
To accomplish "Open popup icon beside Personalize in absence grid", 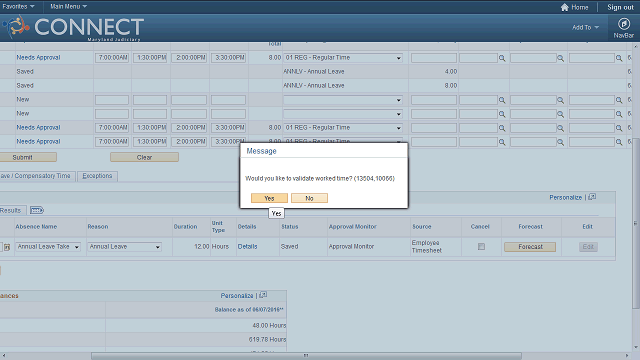I will pos(592,197).
